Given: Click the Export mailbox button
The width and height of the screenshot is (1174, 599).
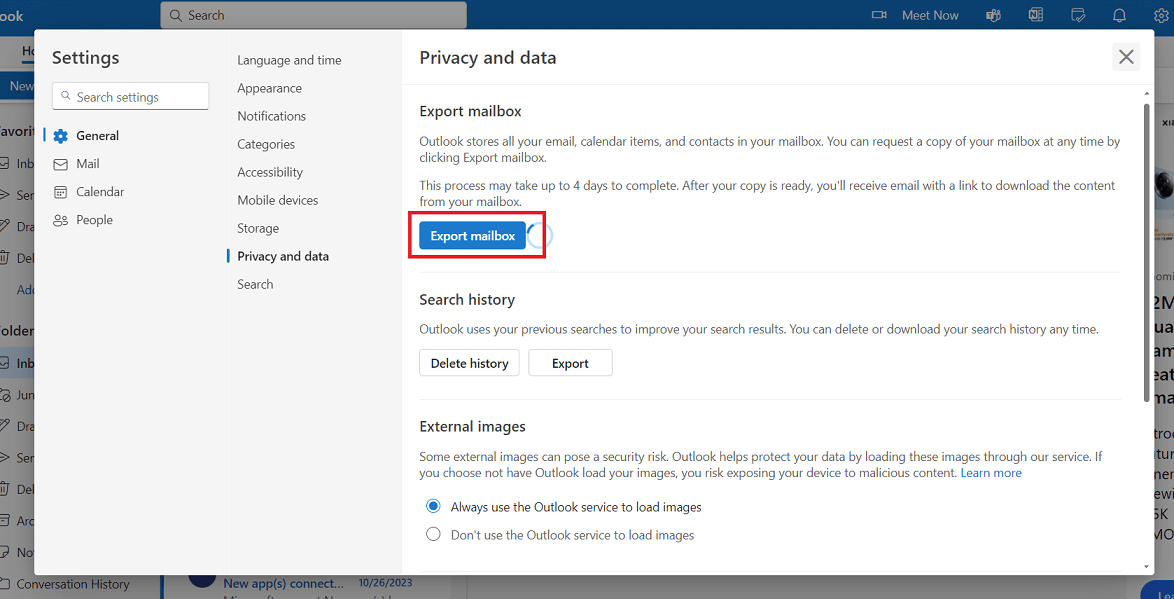Looking at the screenshot, I should point(472,236).
